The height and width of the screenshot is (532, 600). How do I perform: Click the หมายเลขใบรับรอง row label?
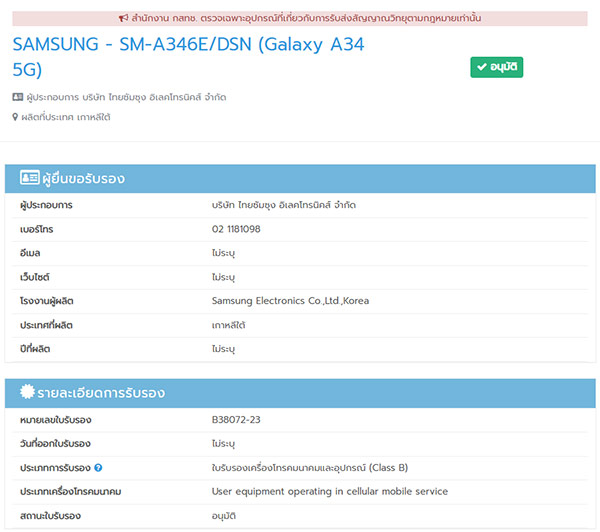(56, 420)
